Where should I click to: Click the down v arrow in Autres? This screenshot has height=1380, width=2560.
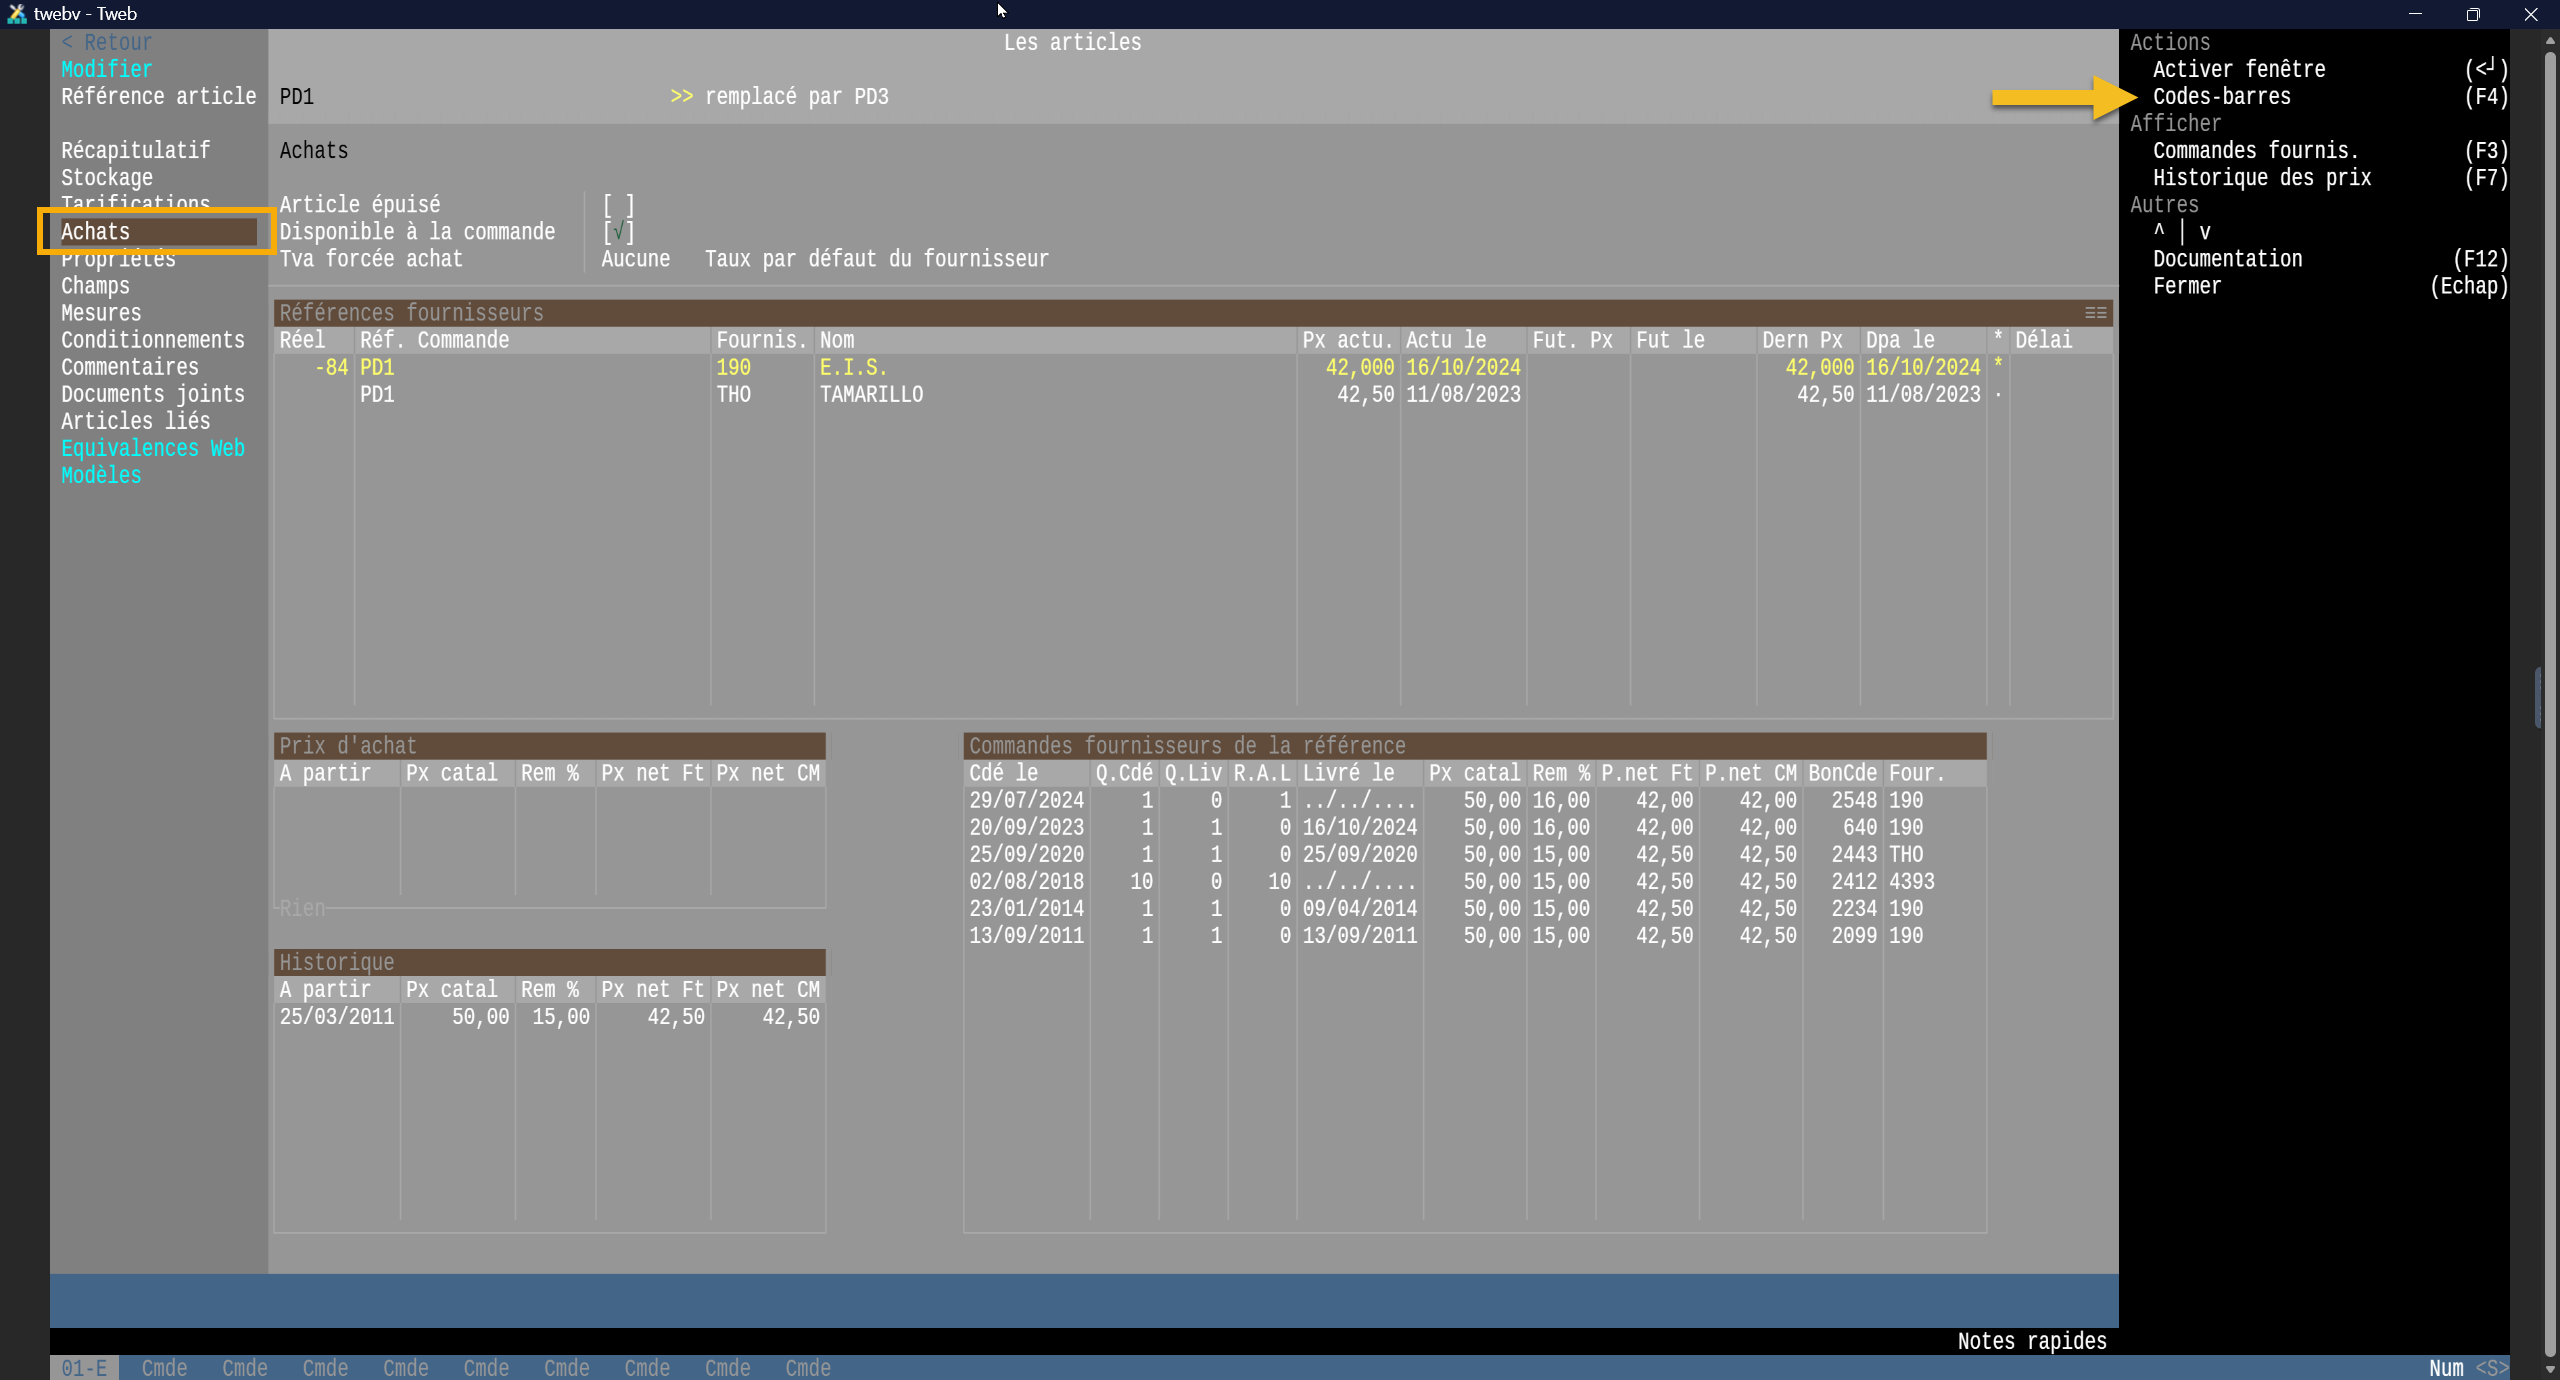pyautogui.click(x=2204, y=232)
